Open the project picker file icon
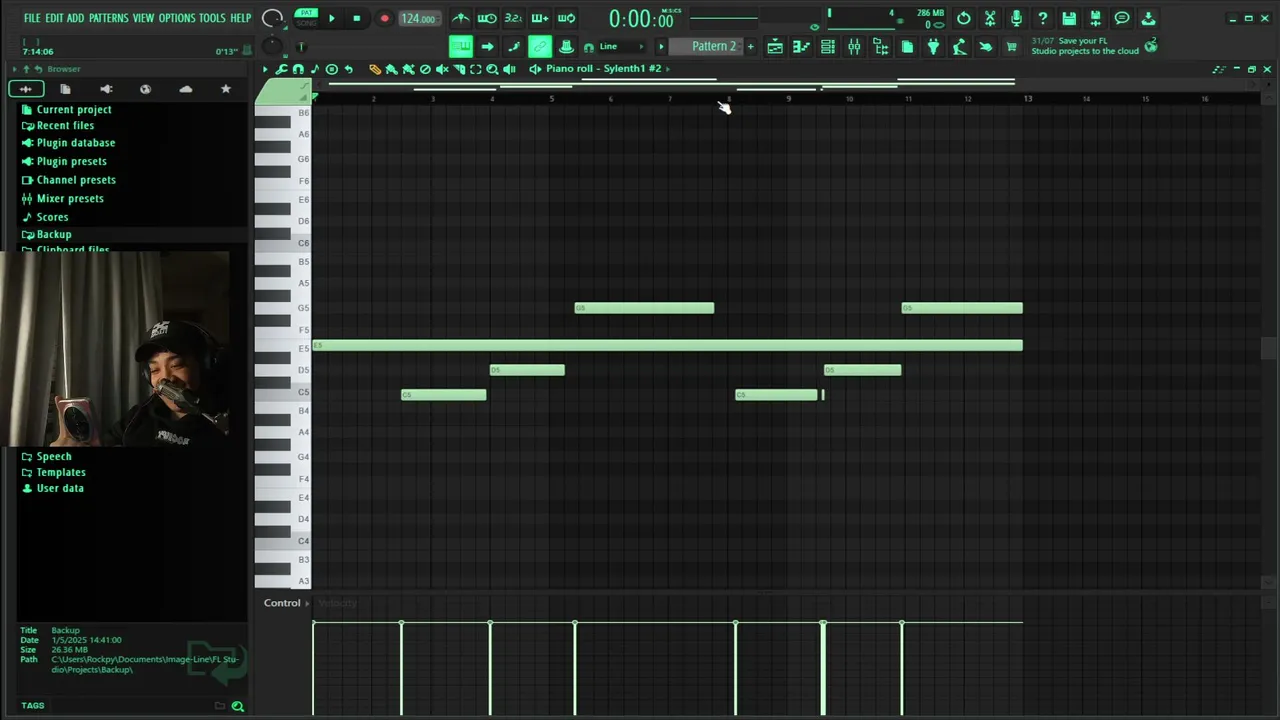1280x720 pixels. click(907, 46)
